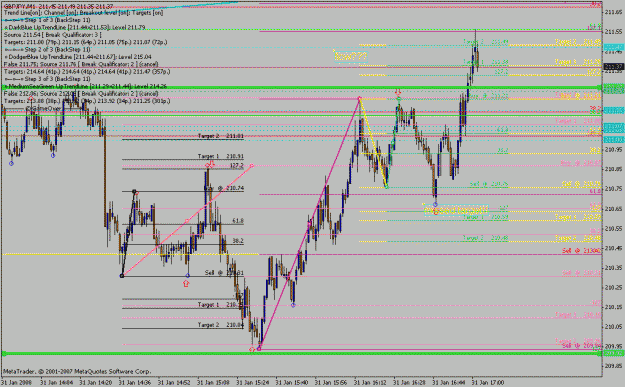625x387 pixels.
Task: Click the 'ZigGameOver' indicator label
Action: tap(44, 108)
